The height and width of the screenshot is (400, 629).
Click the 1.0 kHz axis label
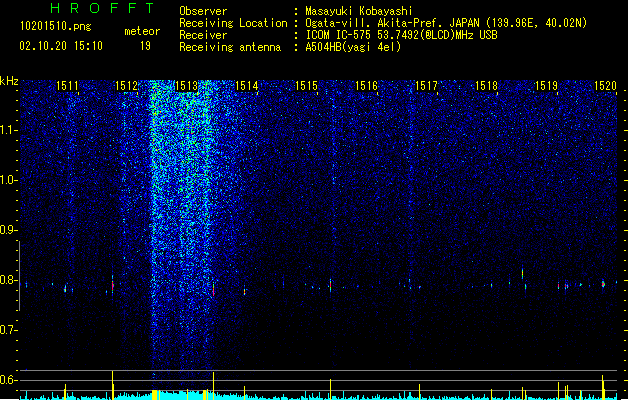click(8, 180)
